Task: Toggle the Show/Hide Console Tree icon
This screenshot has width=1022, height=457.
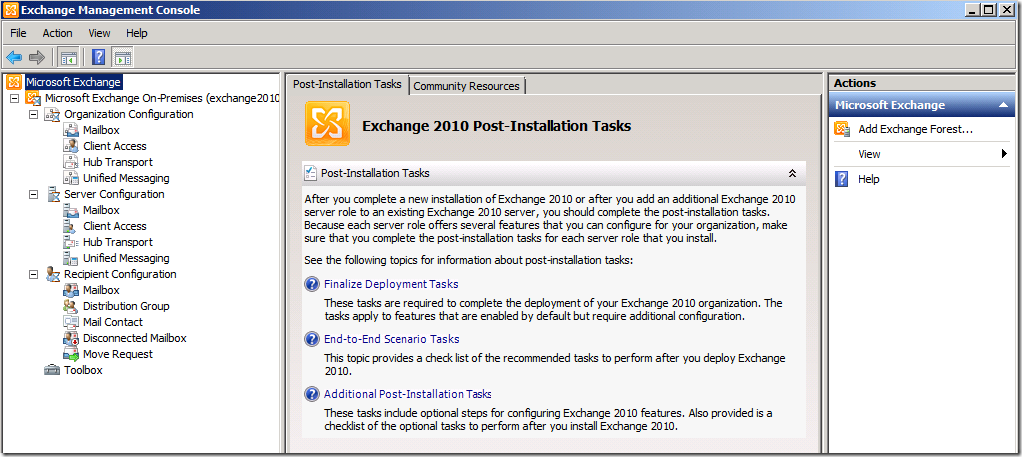Action: point(68,57)
